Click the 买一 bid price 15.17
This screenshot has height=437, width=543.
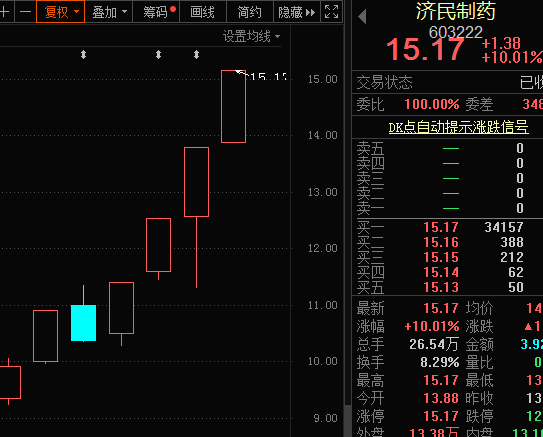click(x=441, y=227)
